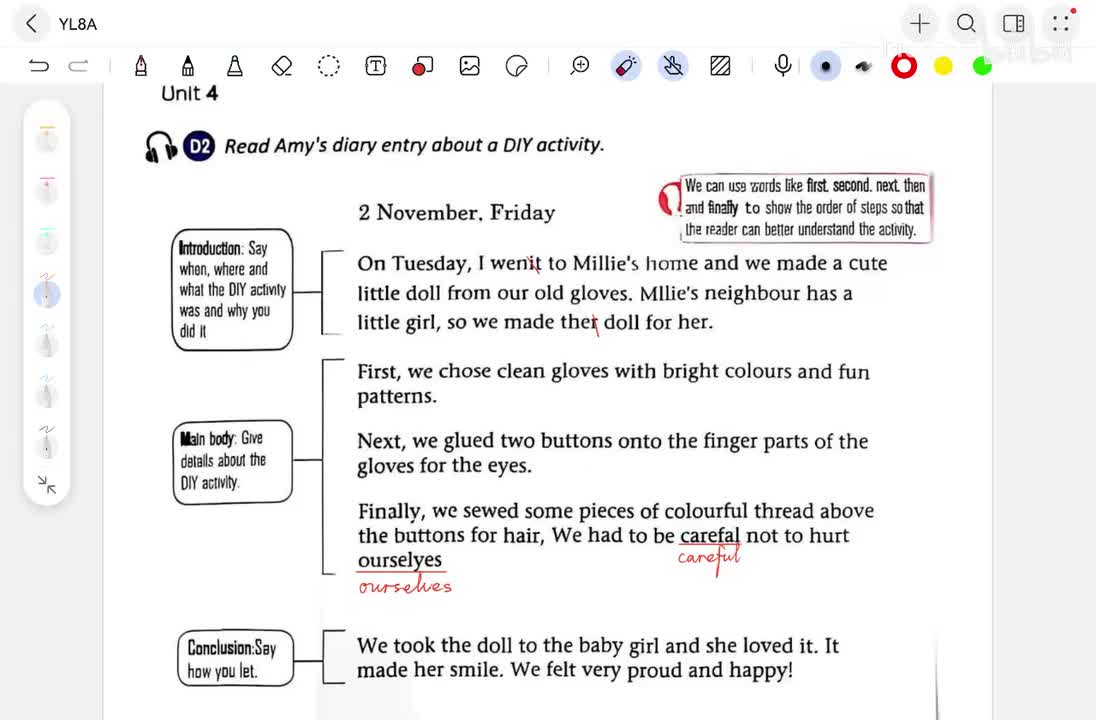
Task: Open the sticker tool
Action: click(517, 66)
